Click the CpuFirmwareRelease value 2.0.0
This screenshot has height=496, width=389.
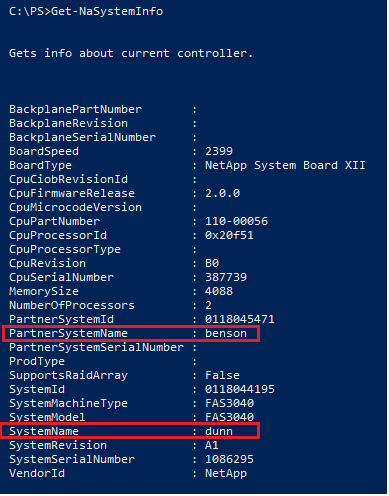point(222,193)
